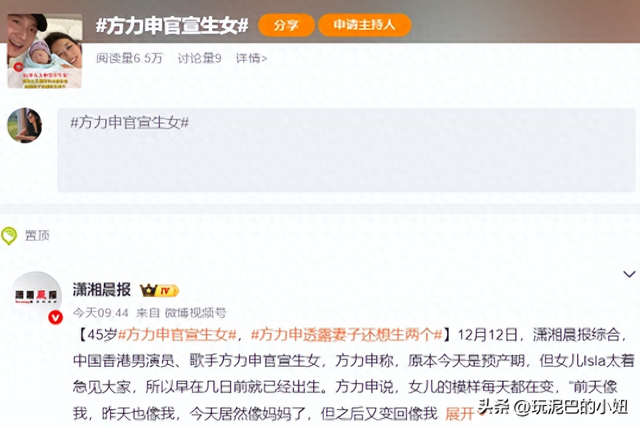Expand the post options chevron menu

(629, 274)
